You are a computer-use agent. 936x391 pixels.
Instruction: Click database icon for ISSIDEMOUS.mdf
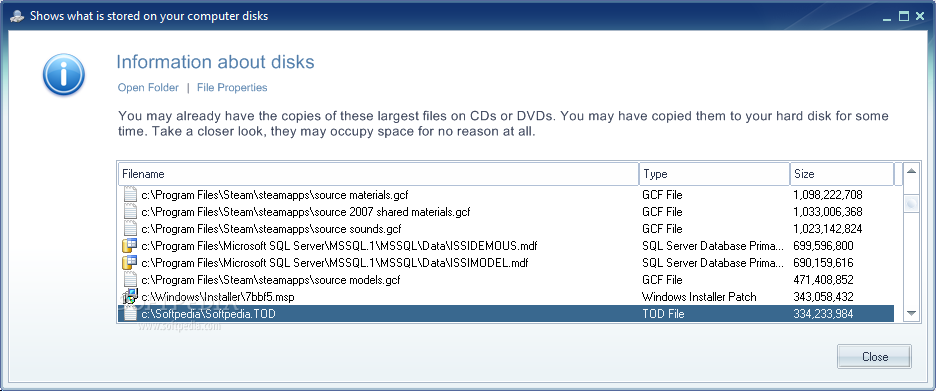(130, 245)
